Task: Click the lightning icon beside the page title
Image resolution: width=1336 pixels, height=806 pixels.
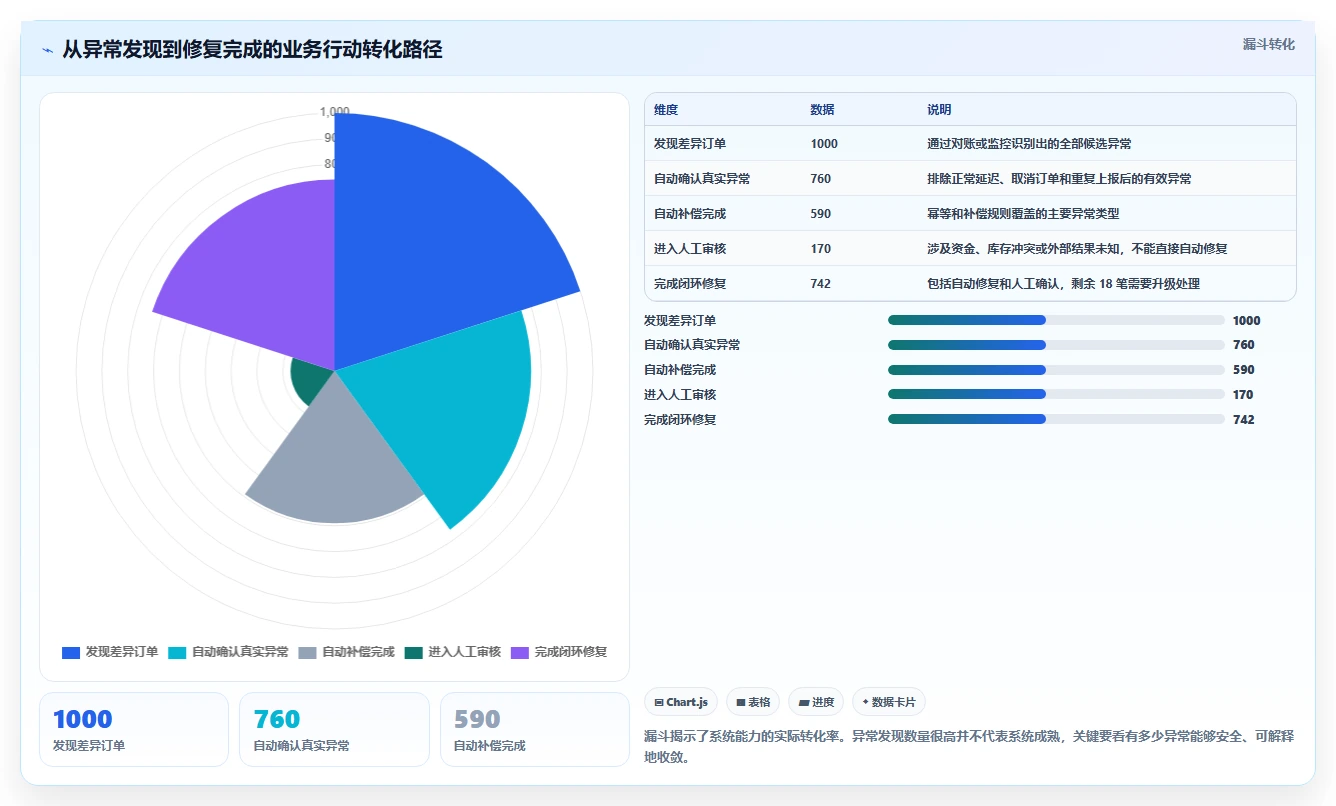Action: click(48, 50)
